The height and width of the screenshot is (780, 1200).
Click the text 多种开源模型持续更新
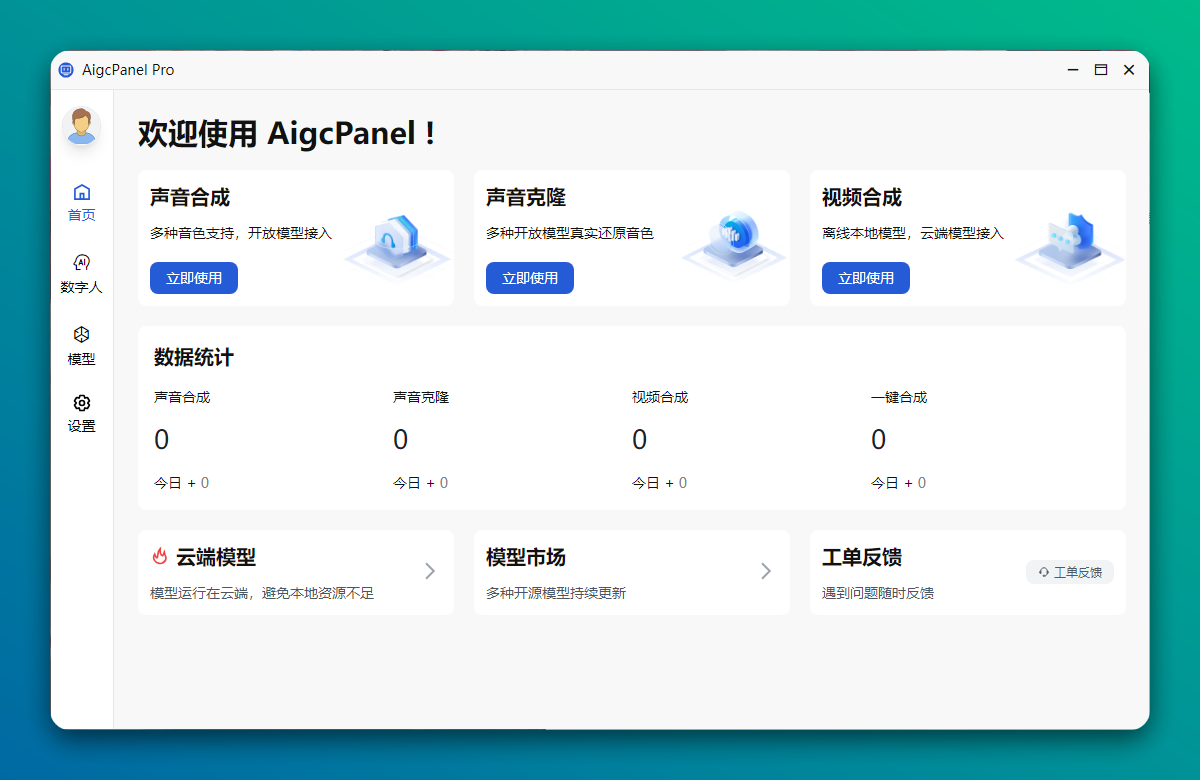pos(556,593)
